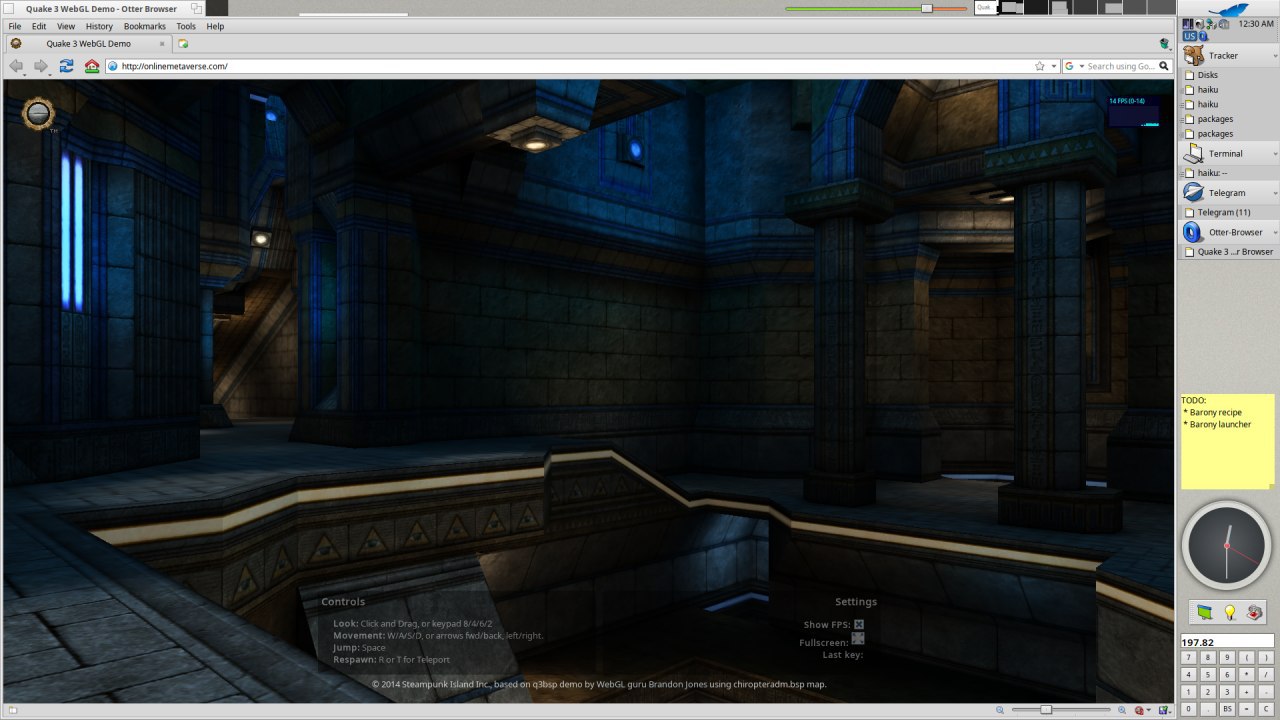The image size is (1280, 720).
Task: Open closed tabs trash can icon
Action: click(x=1165, y=44)
